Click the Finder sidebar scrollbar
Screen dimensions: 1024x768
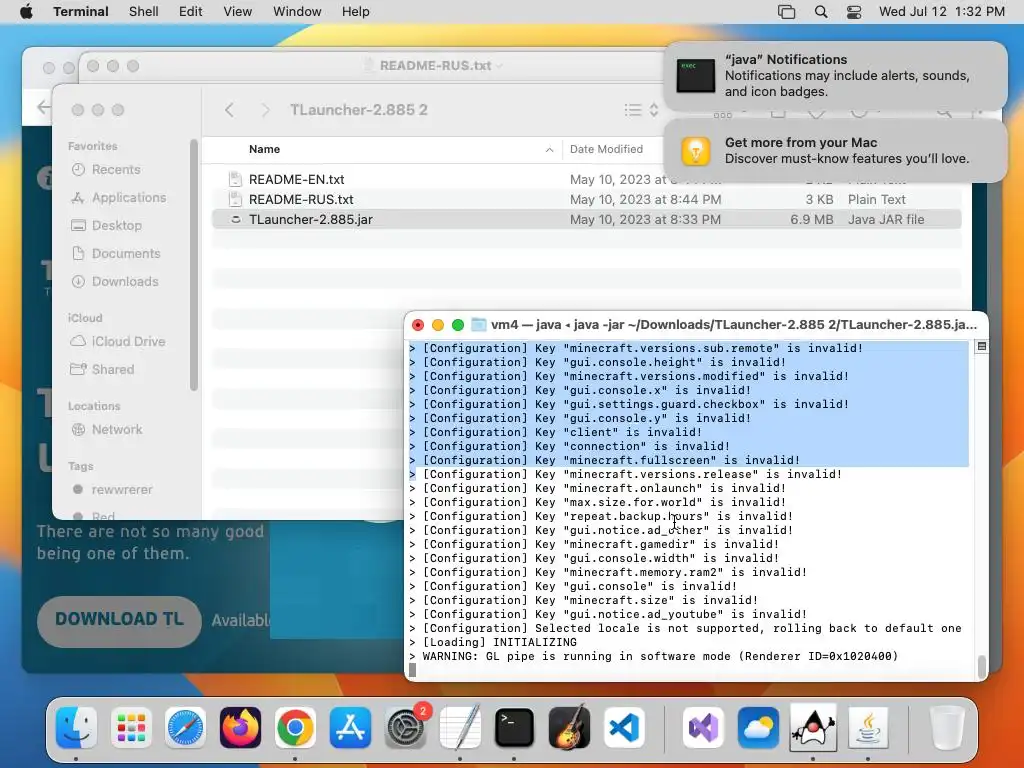[x=194, y=264]
